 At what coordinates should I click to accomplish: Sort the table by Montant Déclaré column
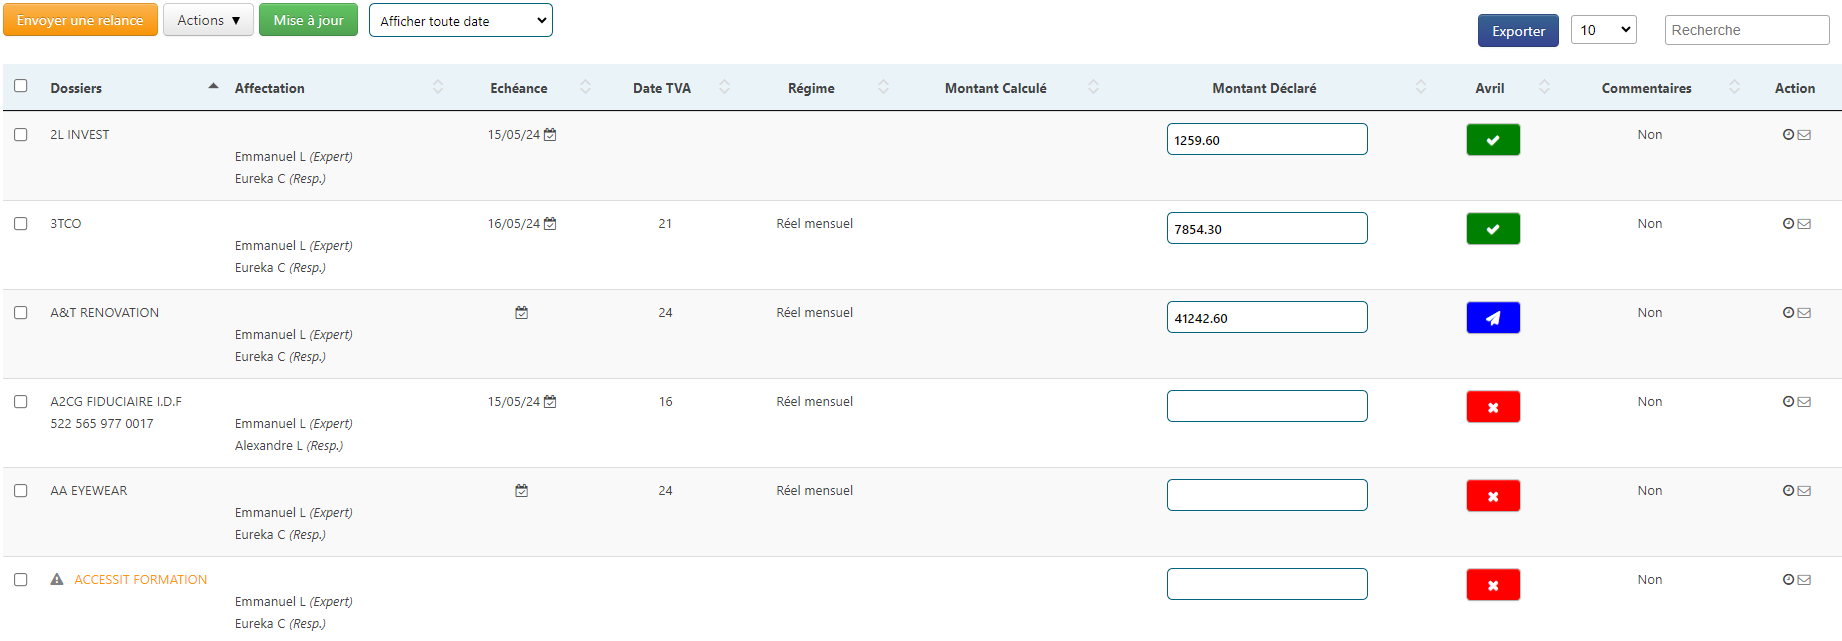(1264, 88)
